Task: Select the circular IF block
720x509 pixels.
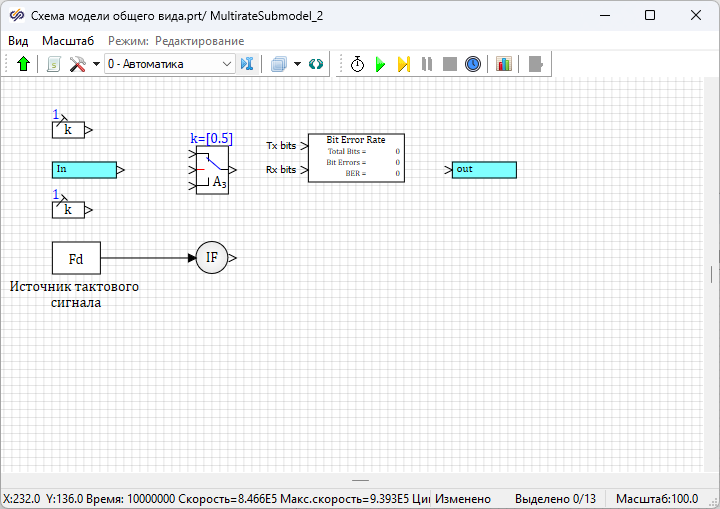Action: point(211,258)
